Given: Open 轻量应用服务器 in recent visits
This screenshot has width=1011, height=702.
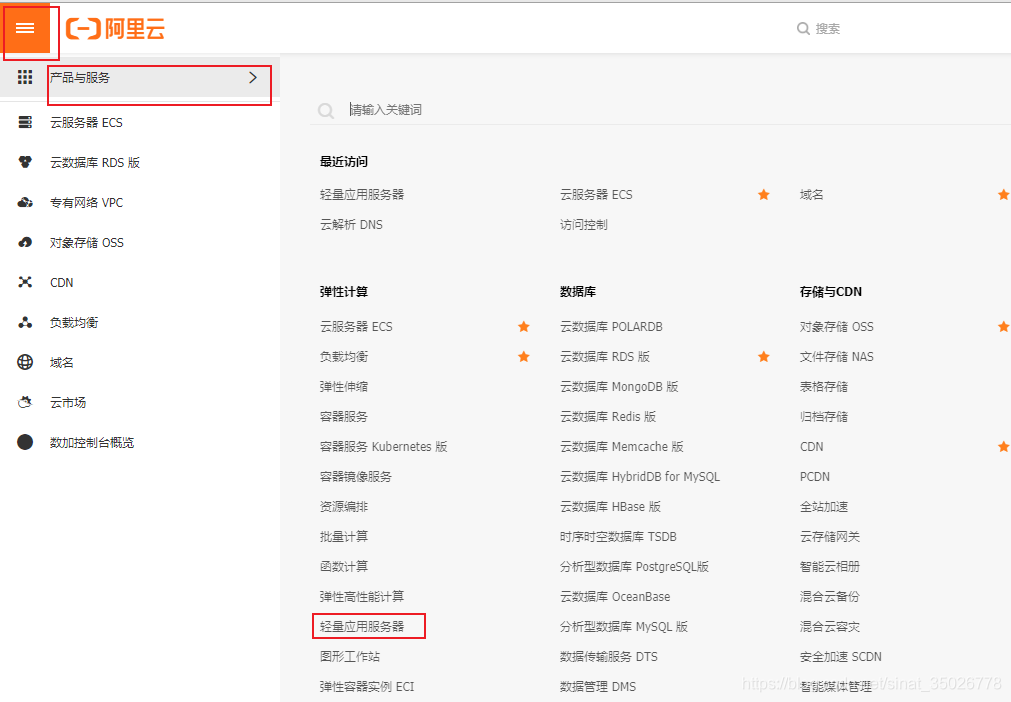Looking at the screenshot, I should click(362, 195).
